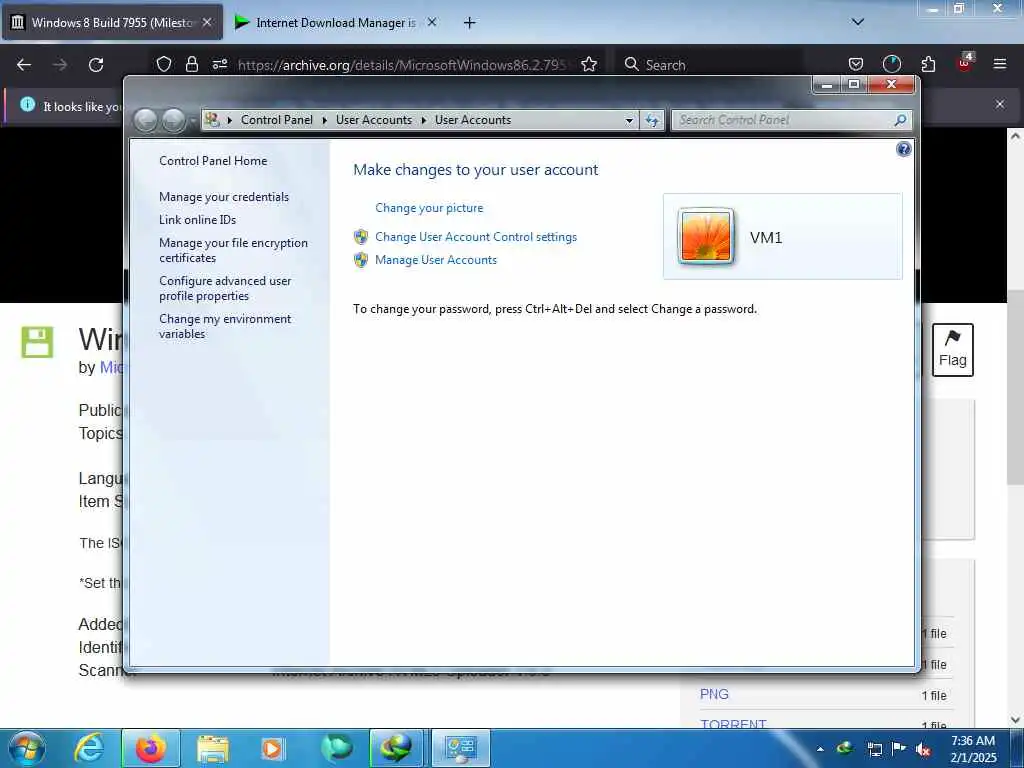Click the site padlock security icon

(191, 64)
